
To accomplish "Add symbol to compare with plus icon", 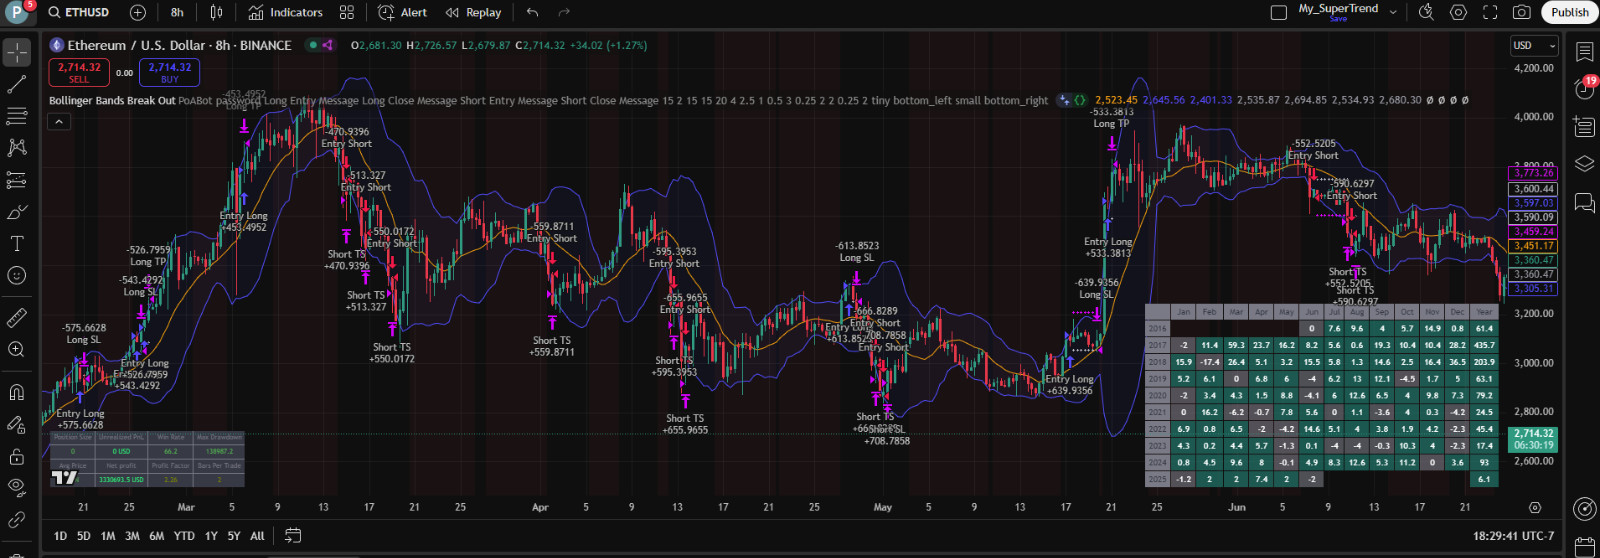I will point(138,12).
